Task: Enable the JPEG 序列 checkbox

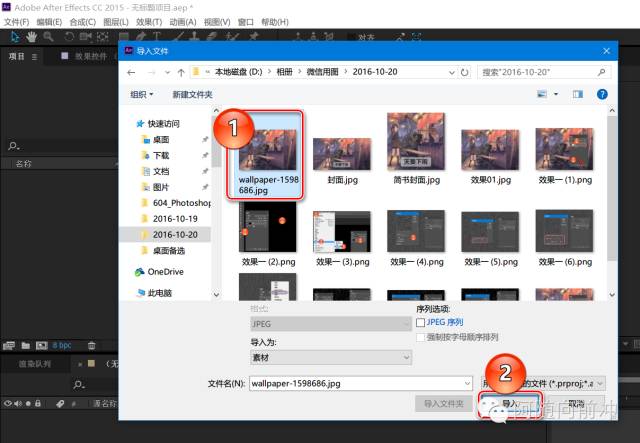Action: pos(421,322)
